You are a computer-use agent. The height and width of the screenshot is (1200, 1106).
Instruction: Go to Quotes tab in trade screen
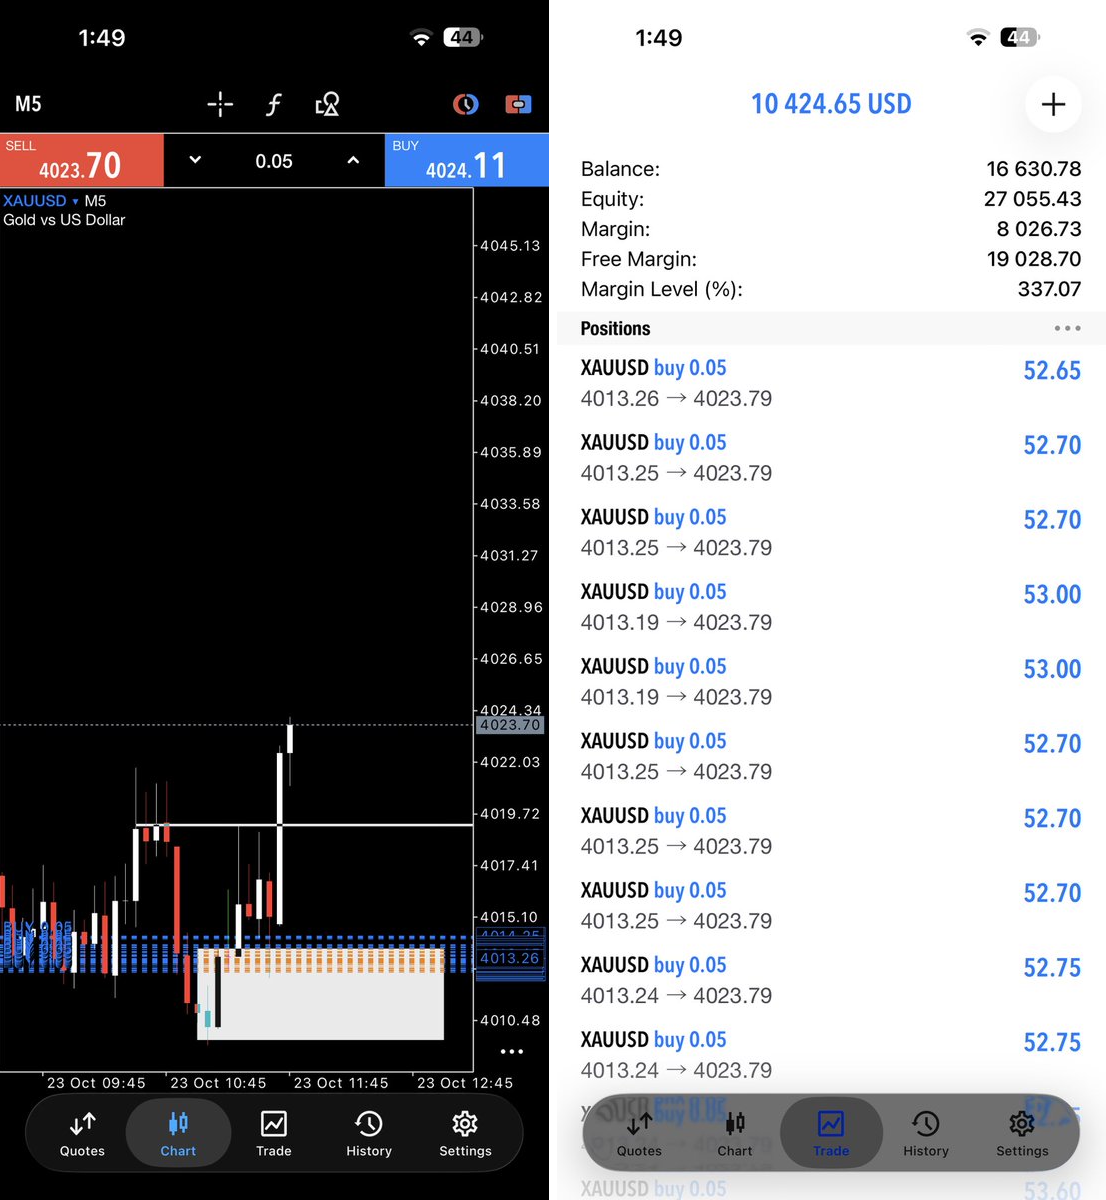click(x=639, y=1134)
